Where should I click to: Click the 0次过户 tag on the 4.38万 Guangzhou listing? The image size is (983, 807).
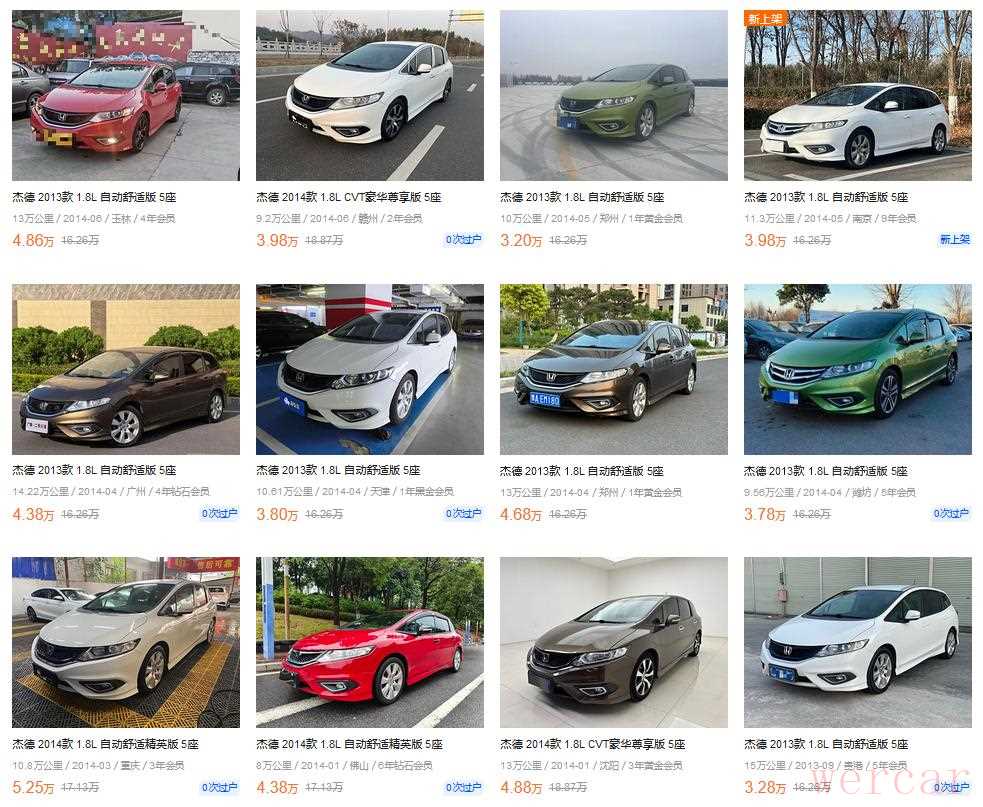(x=219, y=514)
